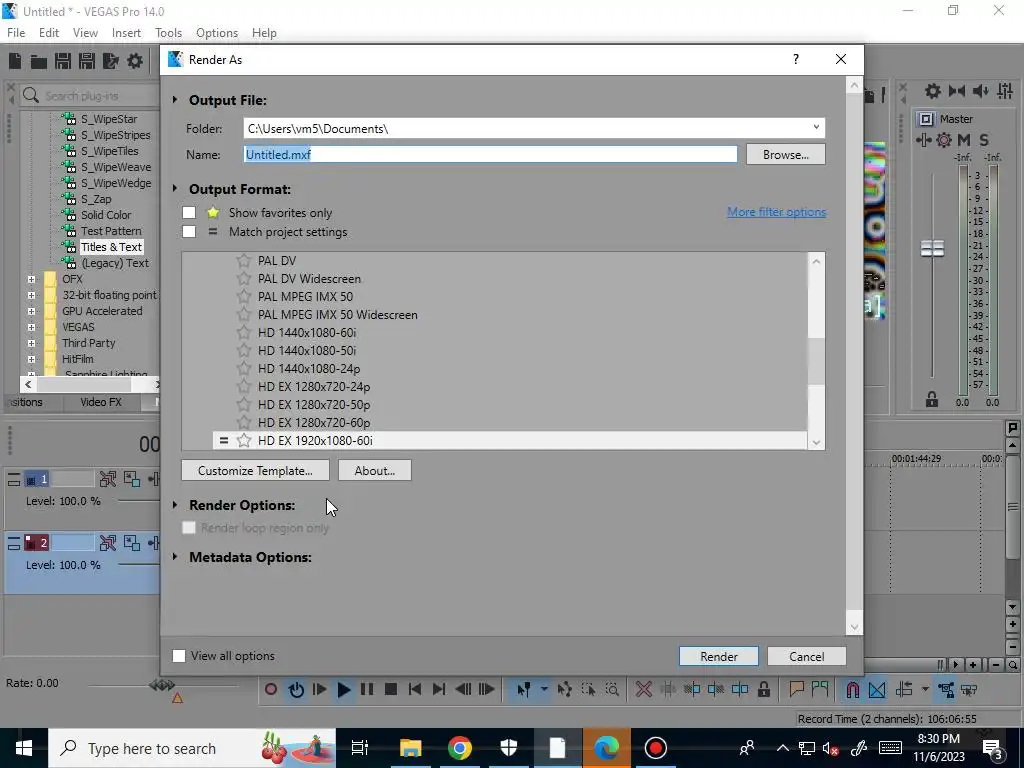
Task: Click track 1 level slider
Action: [138, 501]
